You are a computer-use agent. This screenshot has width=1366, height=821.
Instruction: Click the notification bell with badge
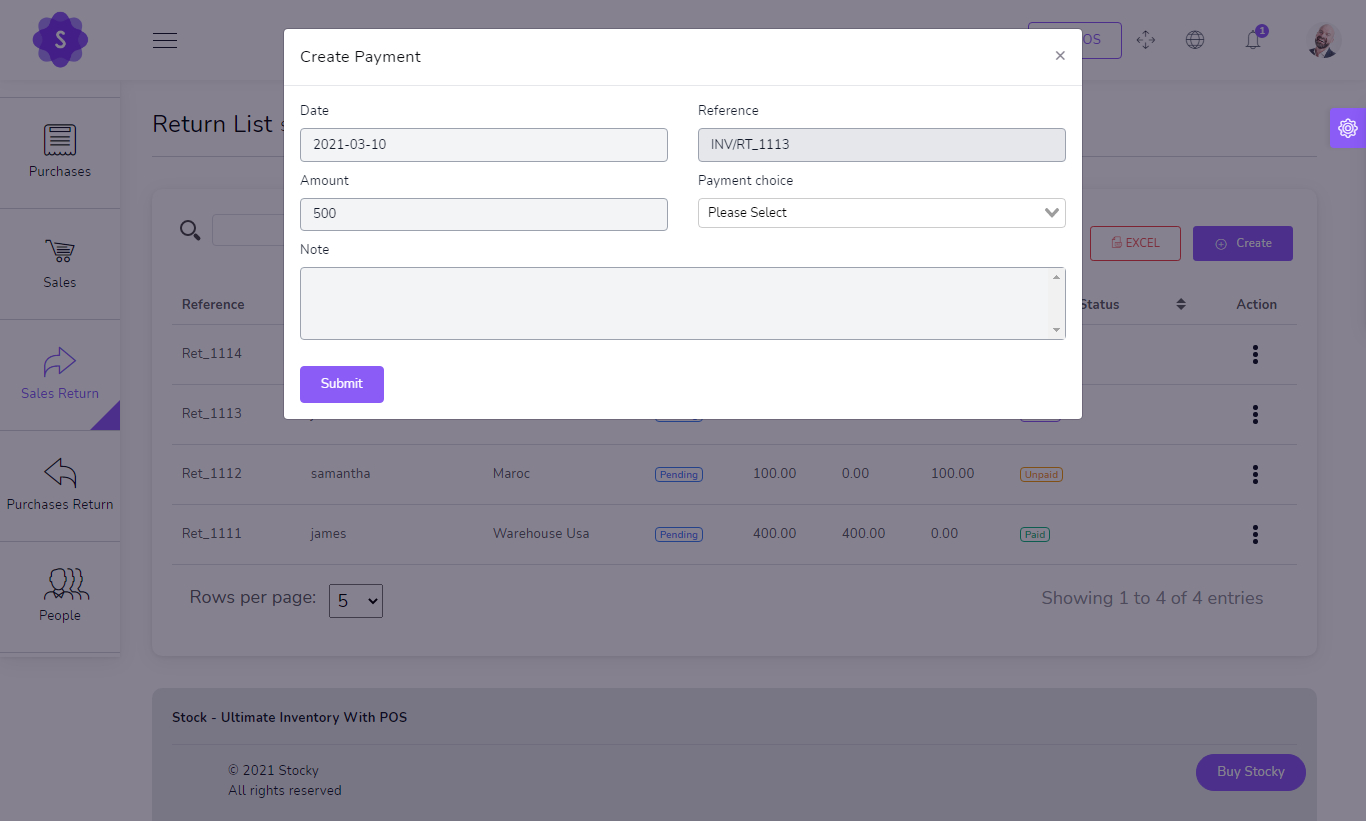click(1253, 40)
